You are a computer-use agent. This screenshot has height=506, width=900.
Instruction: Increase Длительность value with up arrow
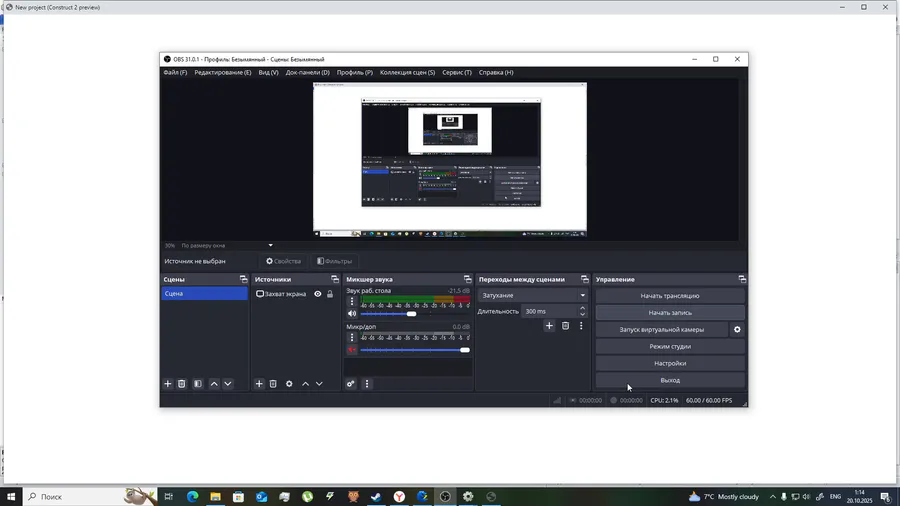583,309
